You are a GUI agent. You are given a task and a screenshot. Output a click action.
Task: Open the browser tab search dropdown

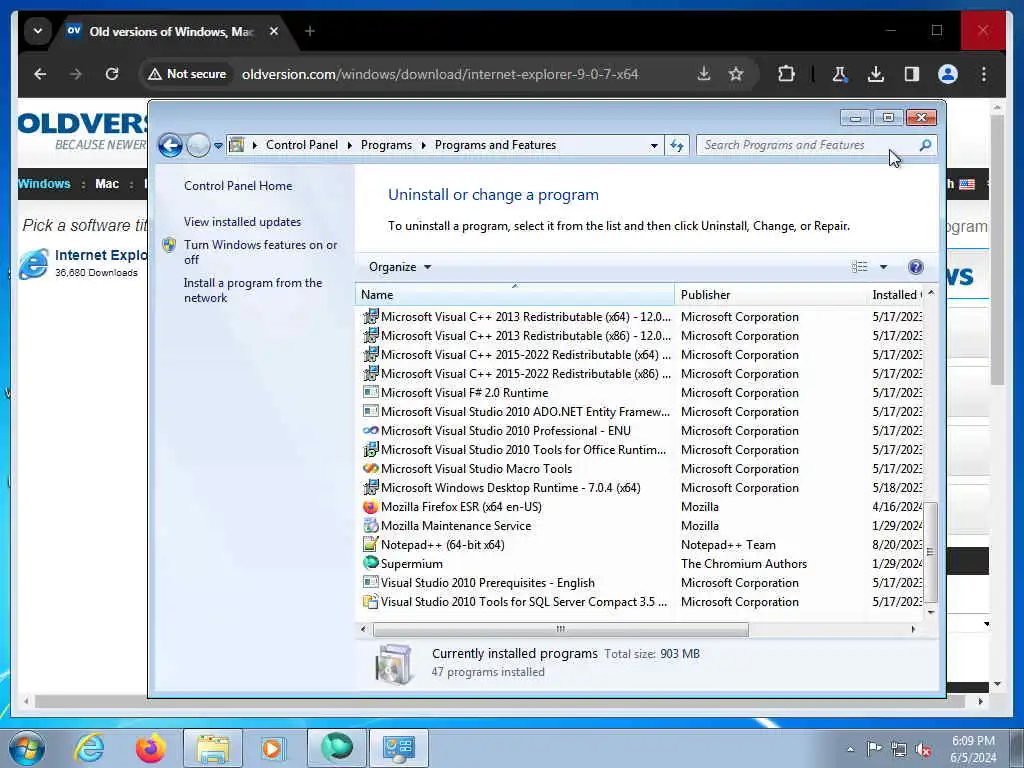pos(38,31)
